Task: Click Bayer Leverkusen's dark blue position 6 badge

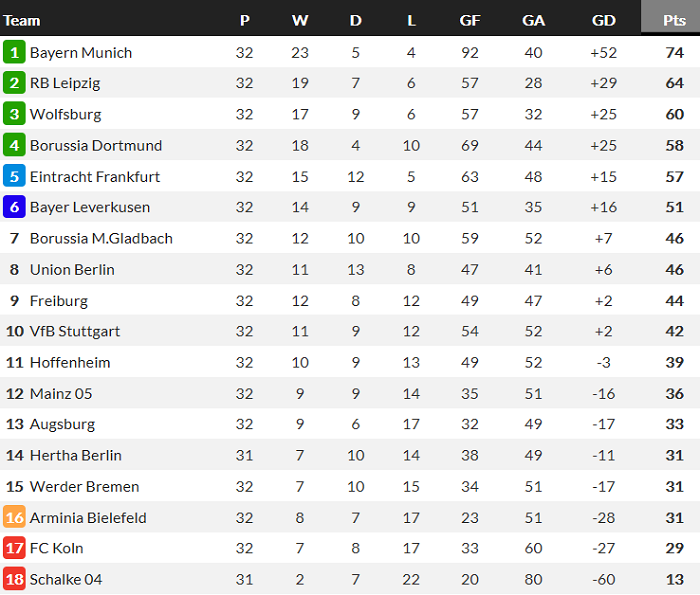Action: pyautogui.click(x=14, y=208)
